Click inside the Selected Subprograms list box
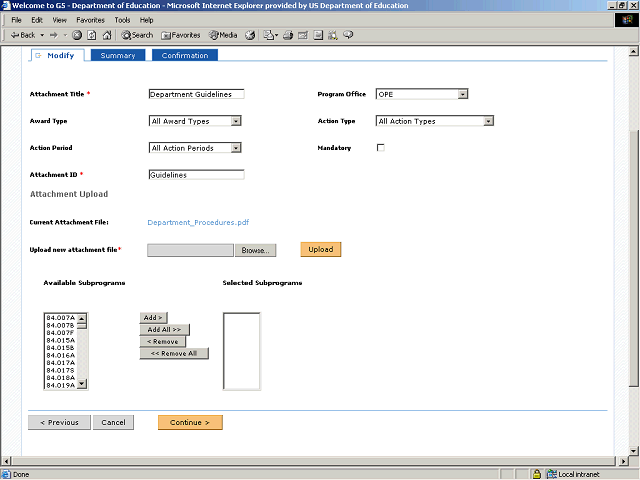This screenshot has height=480, width=640. [x=242, y=351]
